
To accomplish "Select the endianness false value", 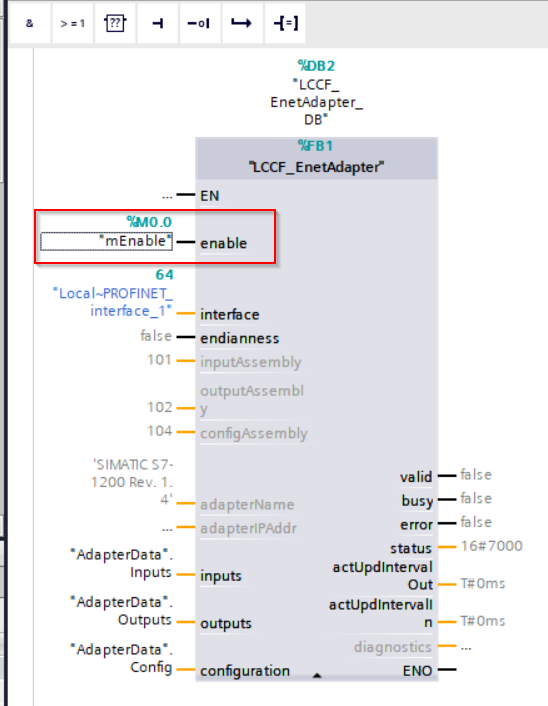I will click(156, 336).
